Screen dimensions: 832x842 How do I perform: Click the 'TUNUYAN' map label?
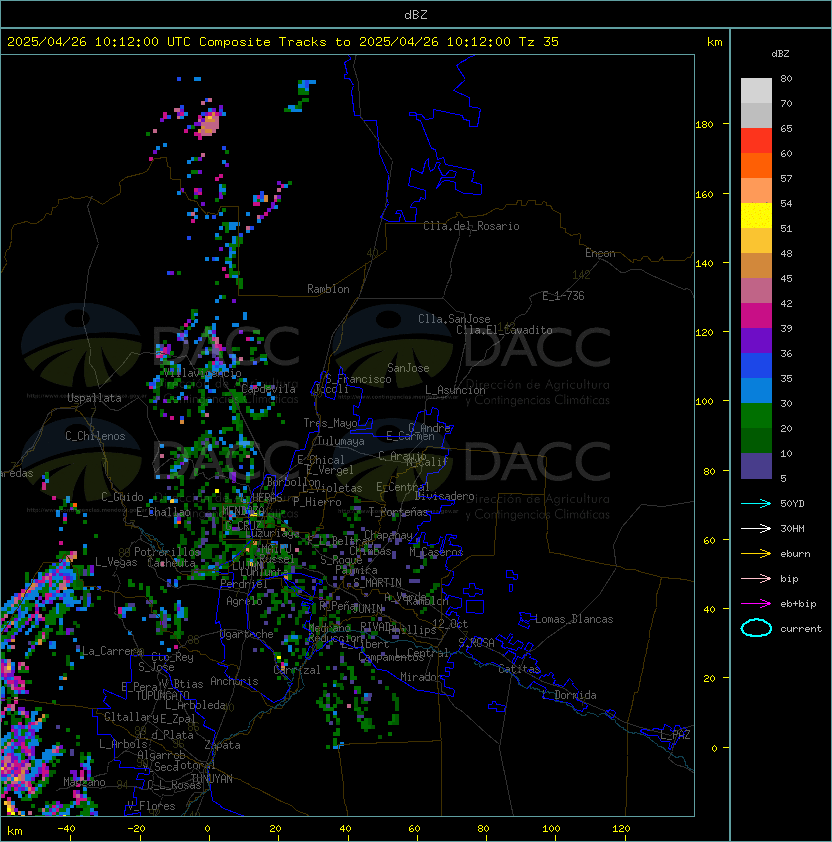212,779
